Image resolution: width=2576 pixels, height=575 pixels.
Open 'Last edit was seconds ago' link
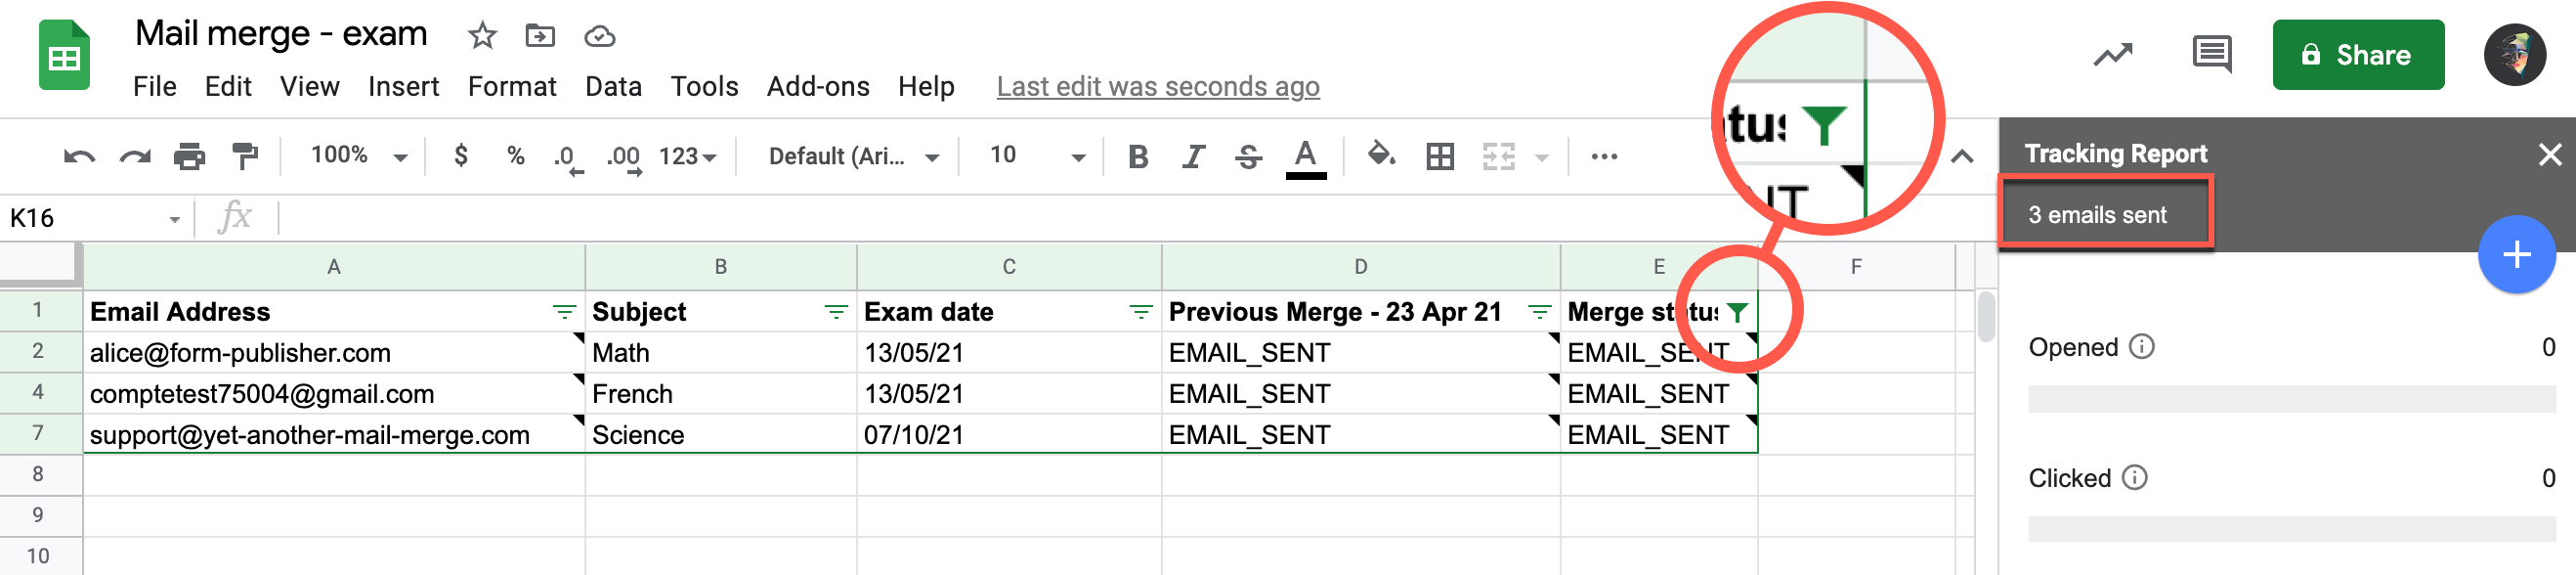(1157, 87)
